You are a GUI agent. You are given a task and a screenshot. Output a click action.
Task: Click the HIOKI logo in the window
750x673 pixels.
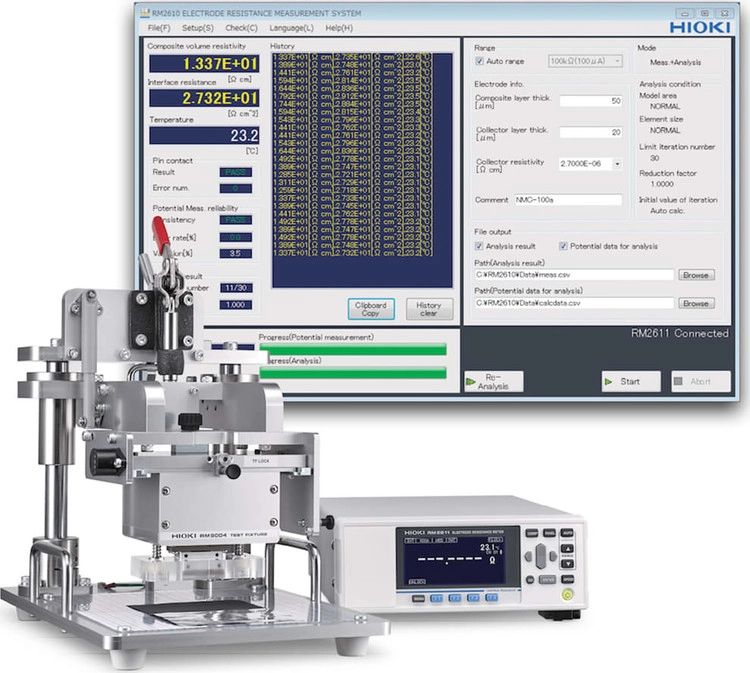click(x=700, y=27)
